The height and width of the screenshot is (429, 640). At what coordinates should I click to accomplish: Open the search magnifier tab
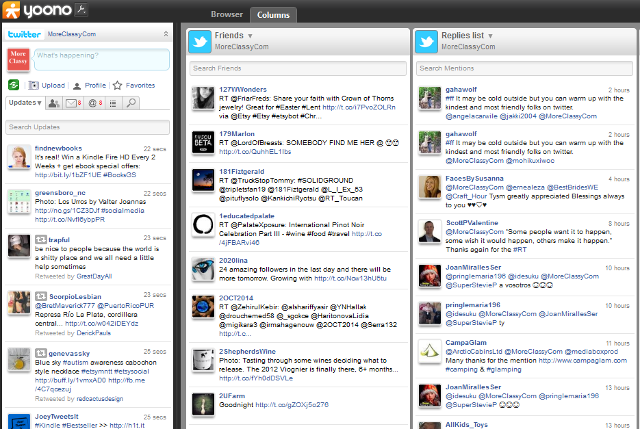(x=131, y=103)
